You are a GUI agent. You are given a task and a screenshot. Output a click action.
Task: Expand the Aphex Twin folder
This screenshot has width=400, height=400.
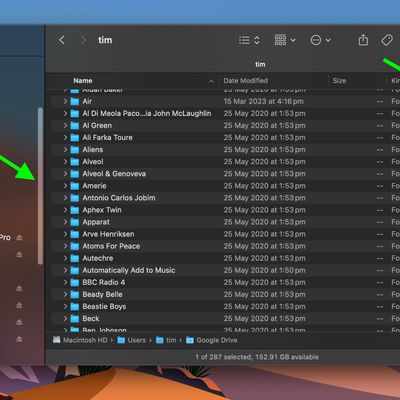(65, 210)
